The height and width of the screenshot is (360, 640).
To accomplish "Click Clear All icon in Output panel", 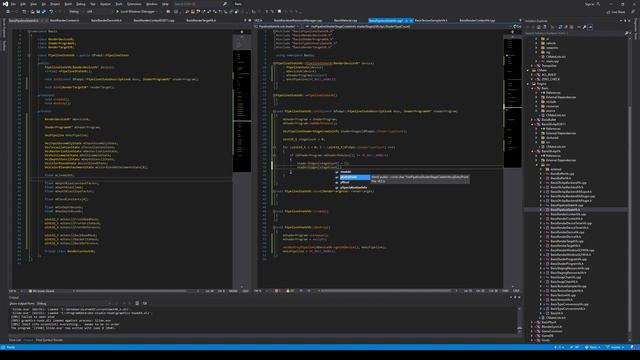I will tap(137, 303).
